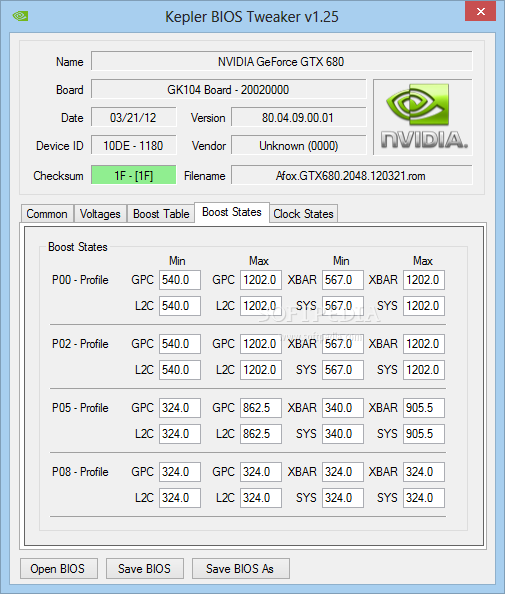Viewport: 505px width, 594px height.
Task: Click the Name field NVIDIA GeForce GTX 680
Action: pyautogui.click(x=281, y=61)
